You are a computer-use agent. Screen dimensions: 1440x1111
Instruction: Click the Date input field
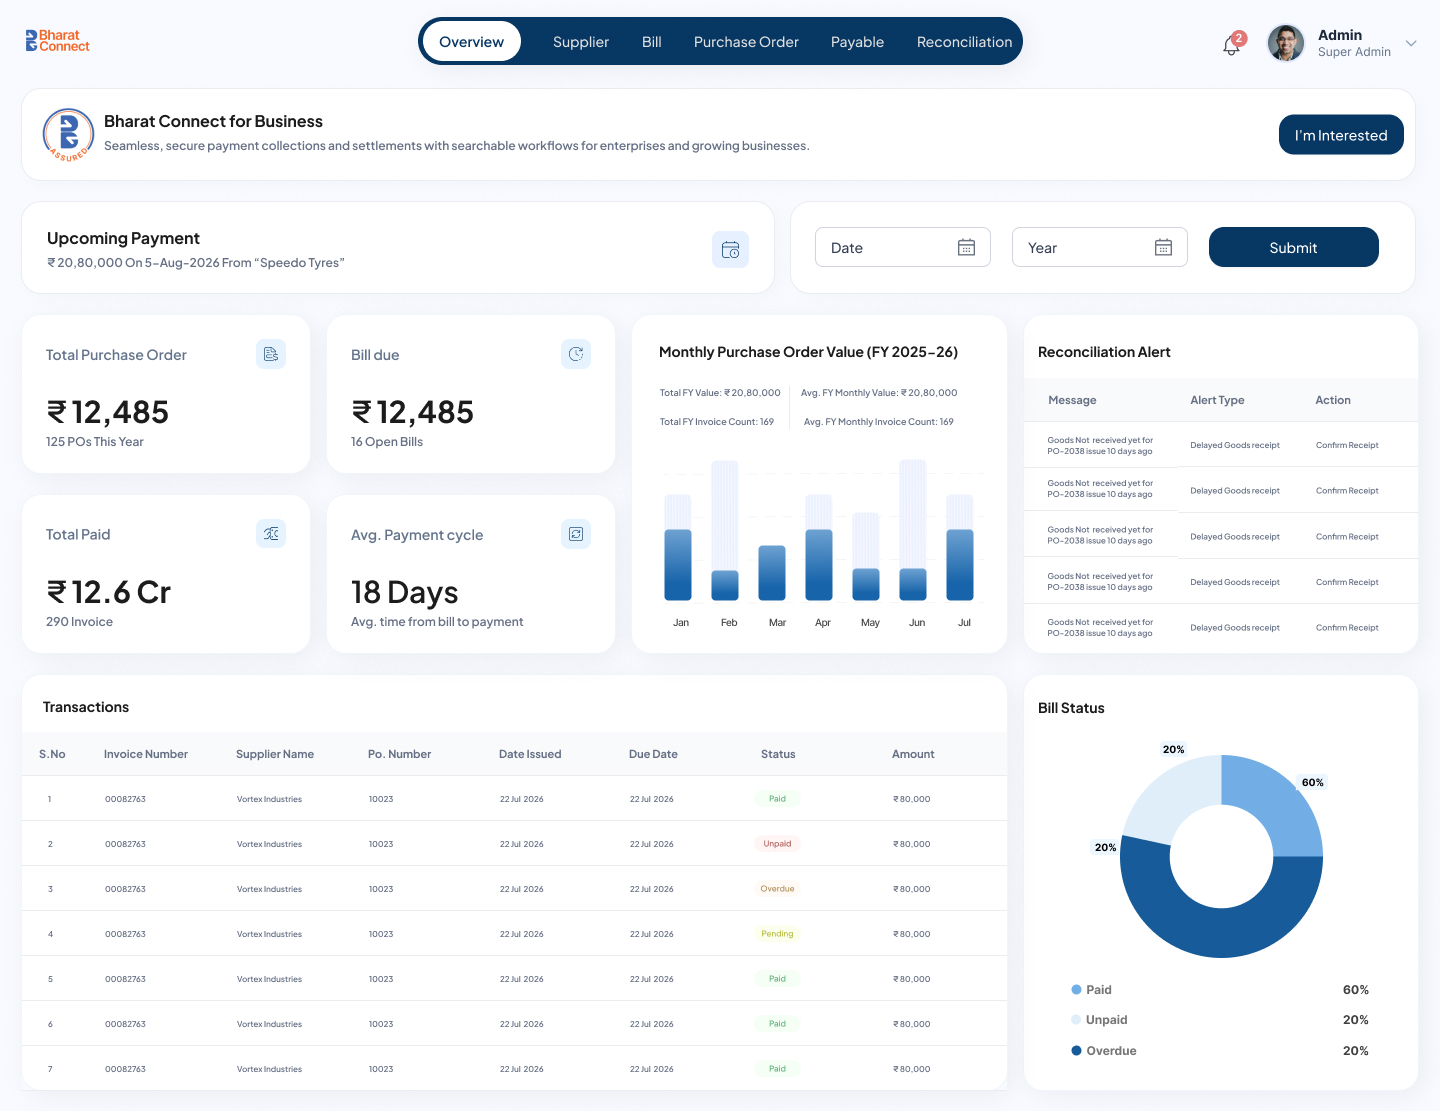pyautogui.click(x=903, y=247)
